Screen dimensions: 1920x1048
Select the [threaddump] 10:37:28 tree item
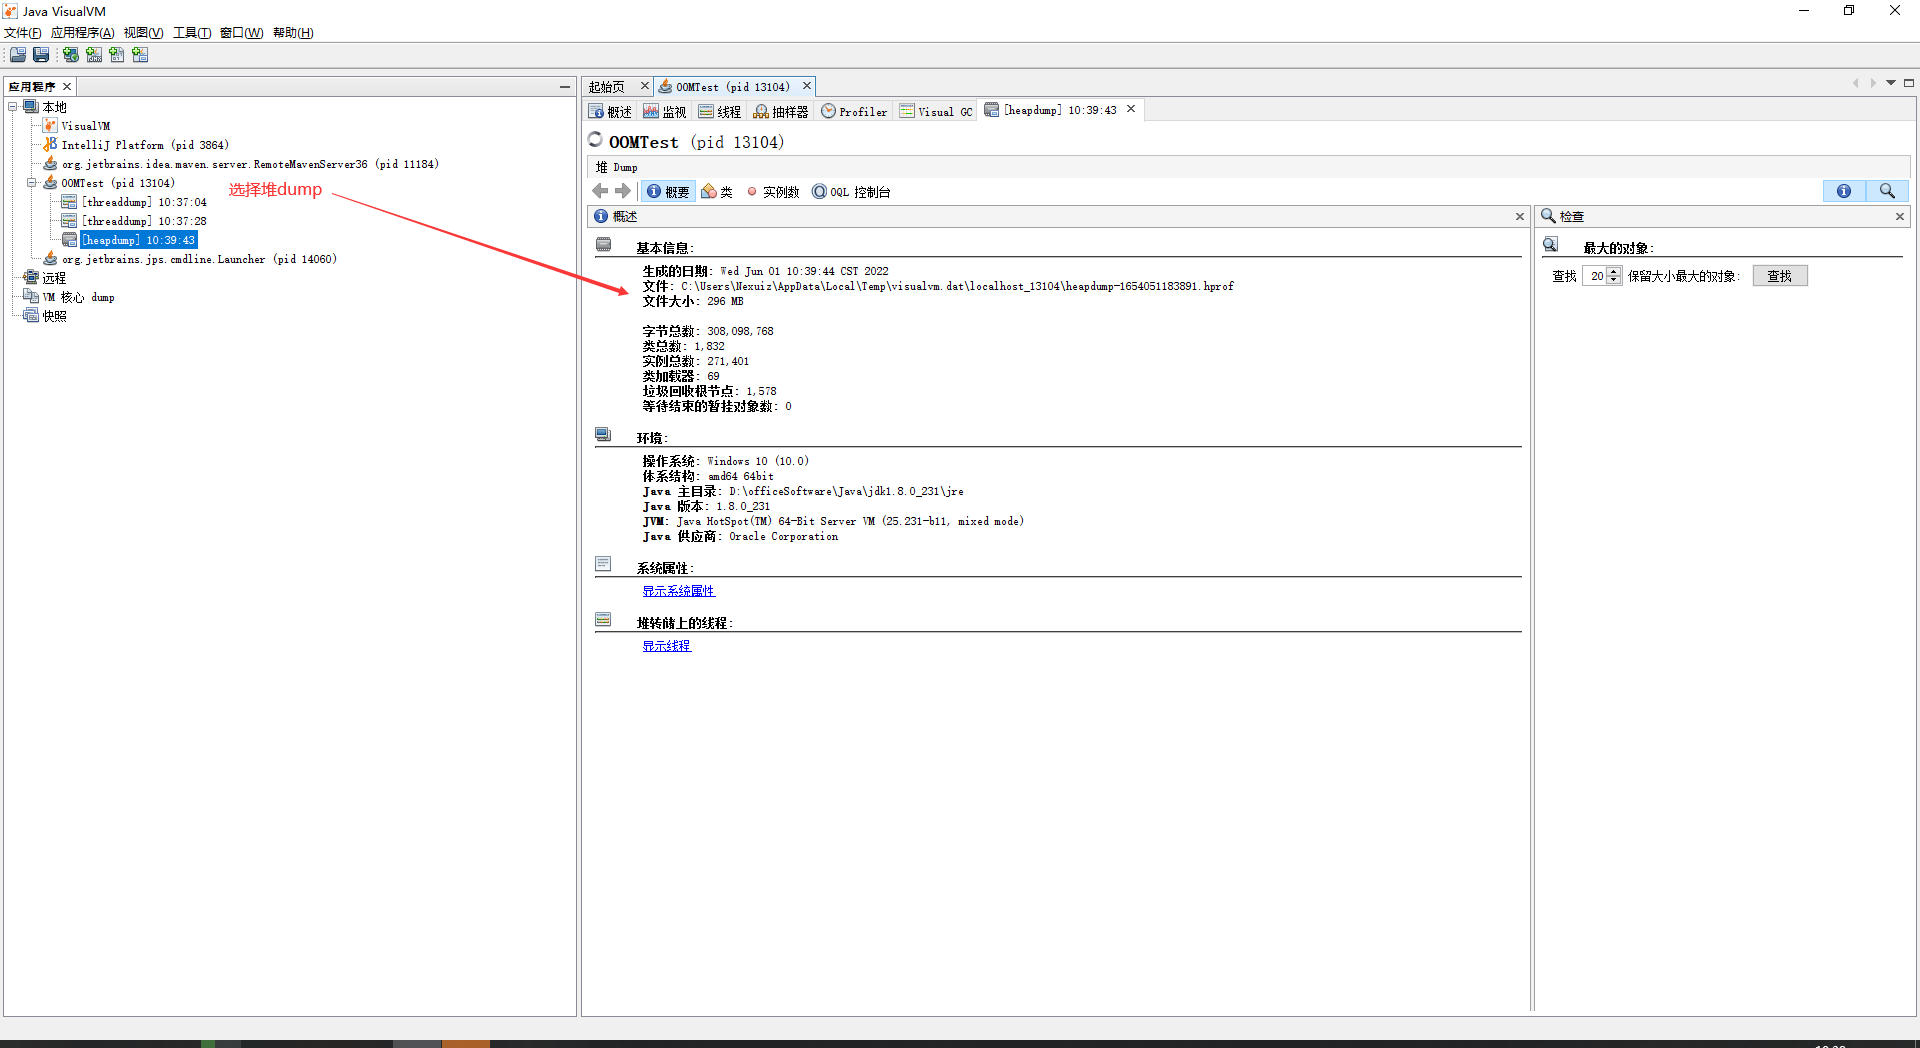click(144, 220)
